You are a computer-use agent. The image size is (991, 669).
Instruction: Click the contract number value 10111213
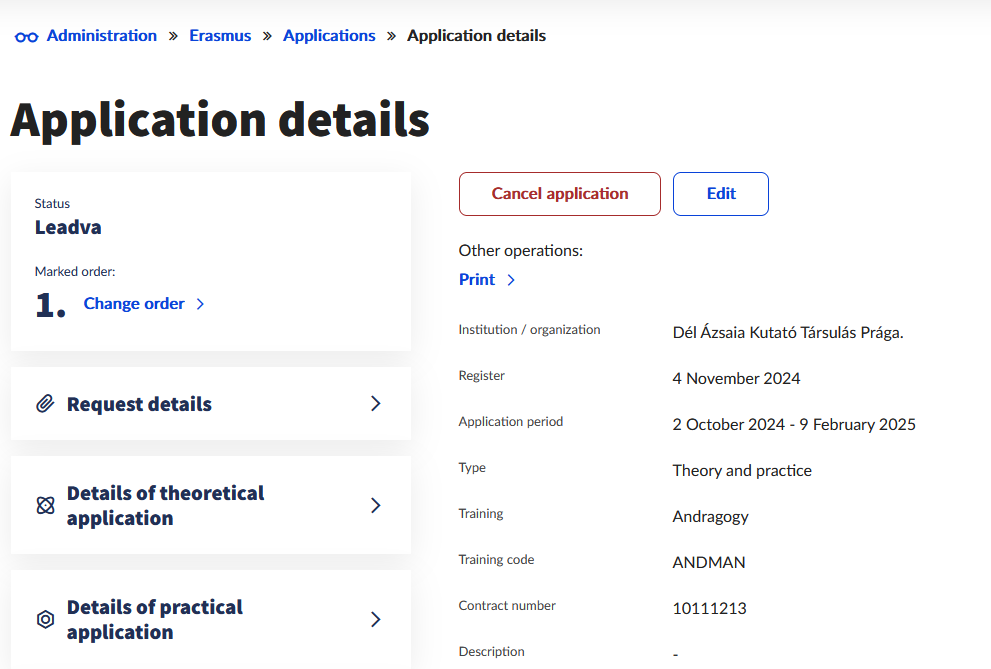(x=709, y=608)
